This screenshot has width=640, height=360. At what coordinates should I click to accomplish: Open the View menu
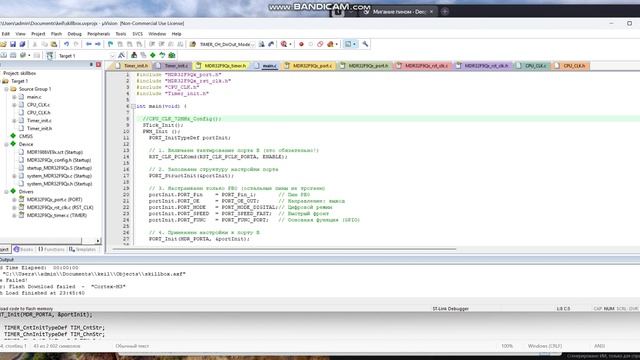tap(20, 34)
